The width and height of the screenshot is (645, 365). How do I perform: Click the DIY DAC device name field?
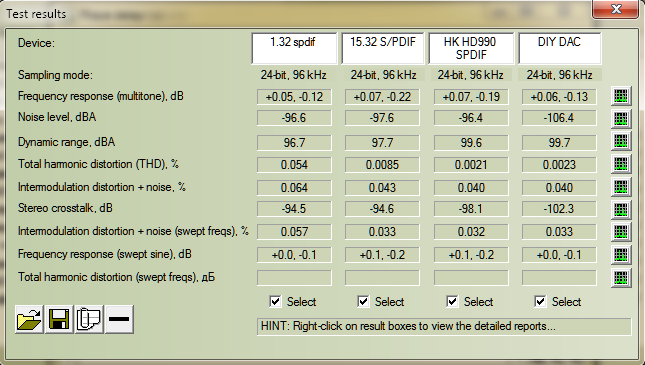click(x=559, y=49)
